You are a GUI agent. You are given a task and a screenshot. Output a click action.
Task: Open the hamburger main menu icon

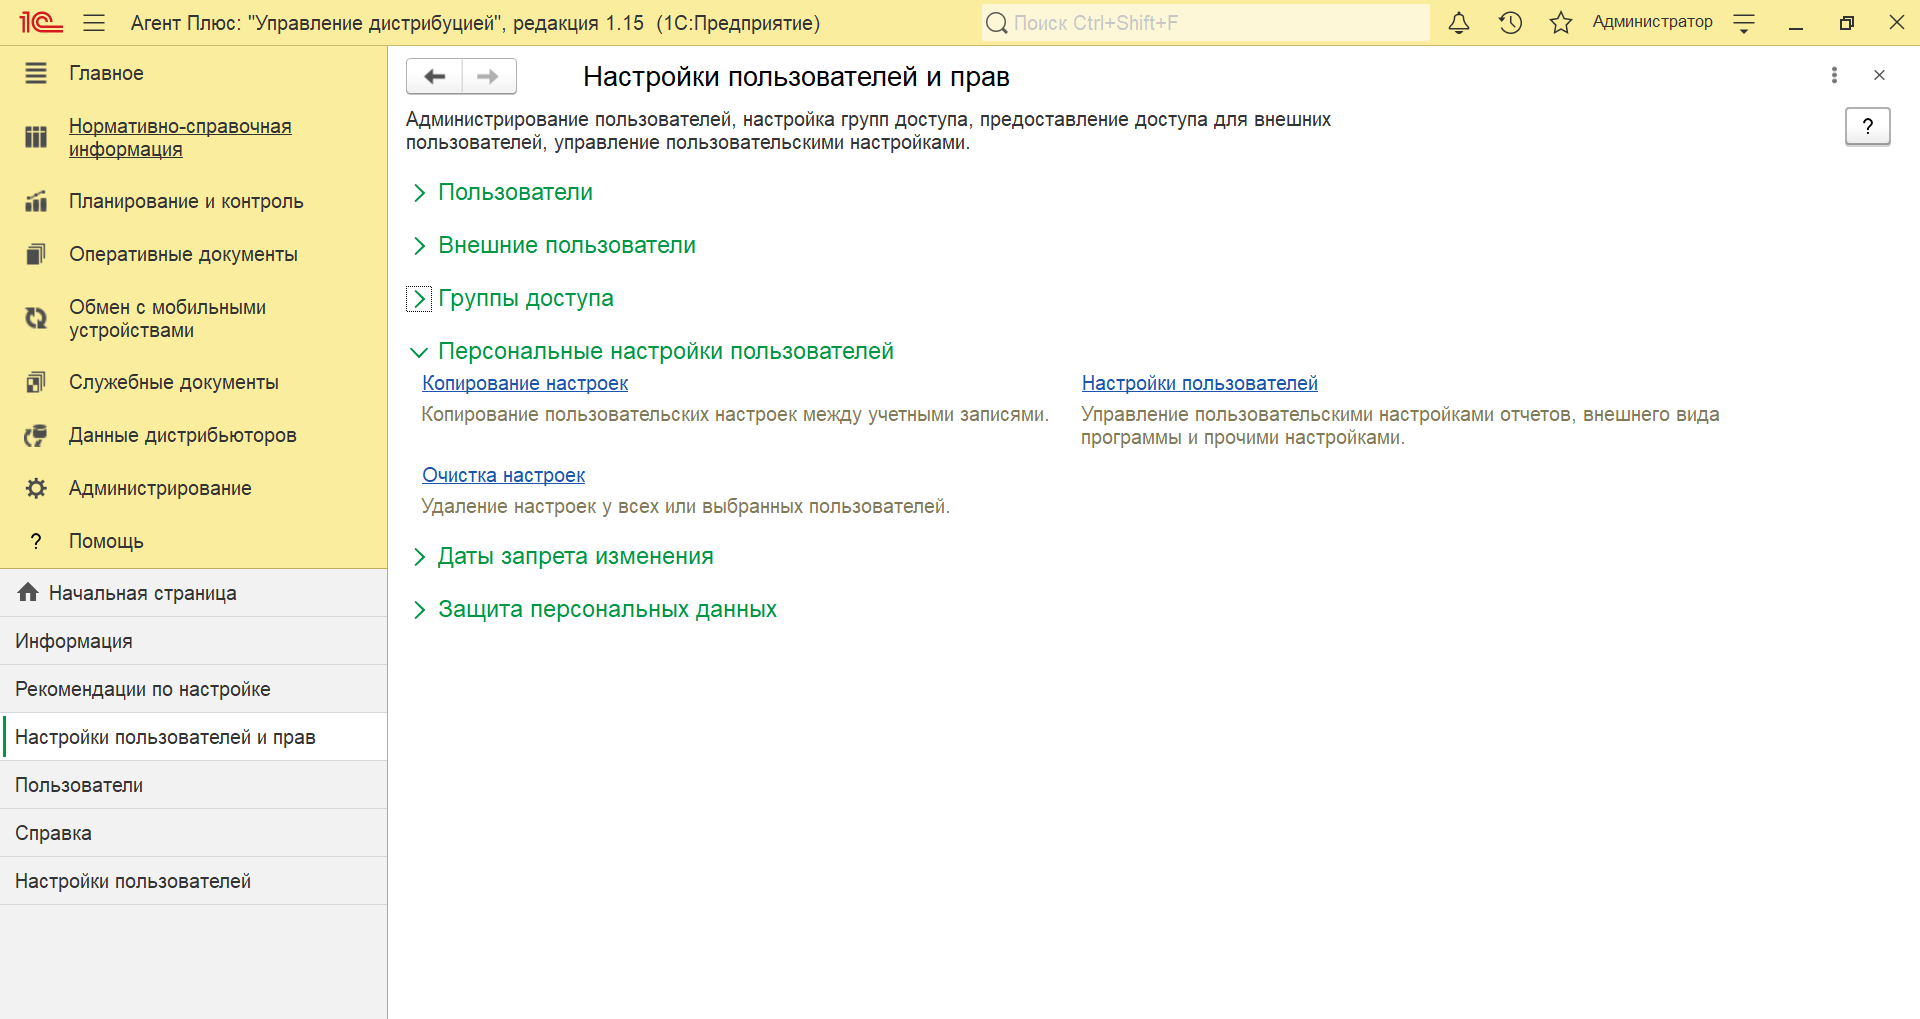(94, 23)
